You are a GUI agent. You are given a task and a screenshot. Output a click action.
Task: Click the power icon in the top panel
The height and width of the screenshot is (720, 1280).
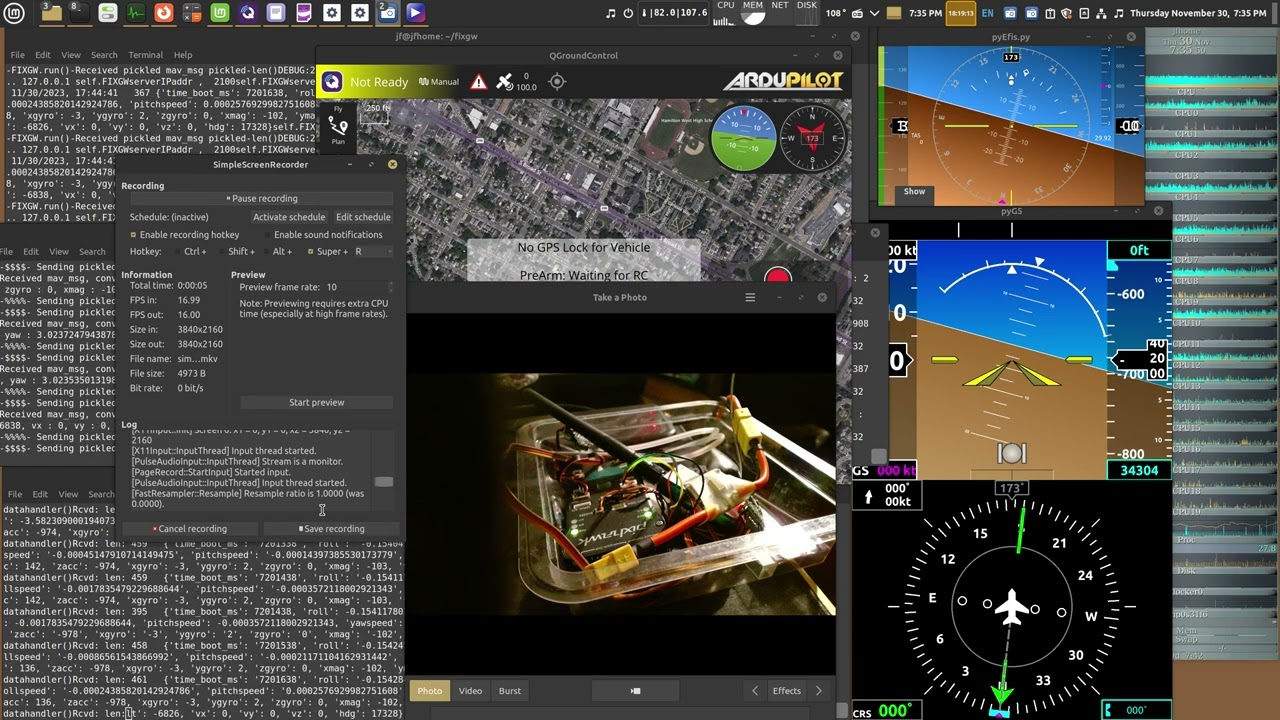pyautogui.click(x=628, y=13)
